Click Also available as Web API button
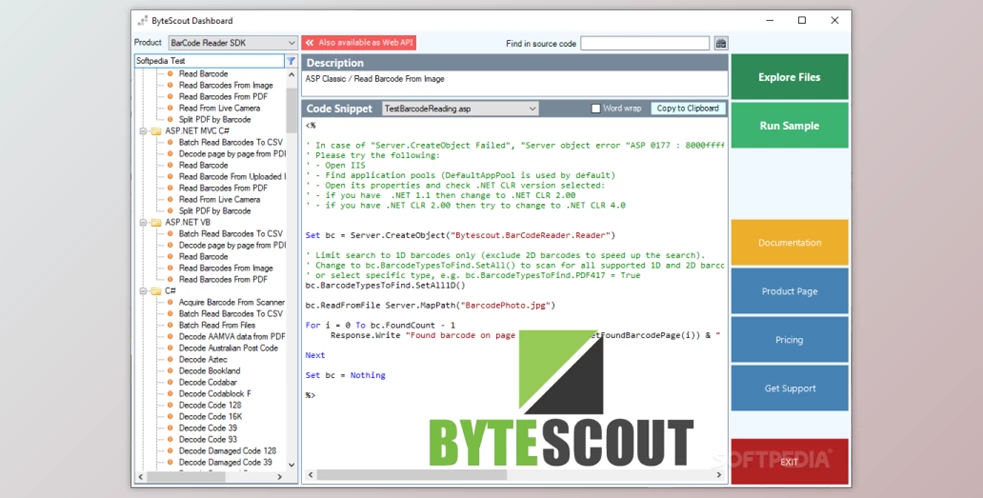Viewport: 983px width, 498px height. click(359, 43)
